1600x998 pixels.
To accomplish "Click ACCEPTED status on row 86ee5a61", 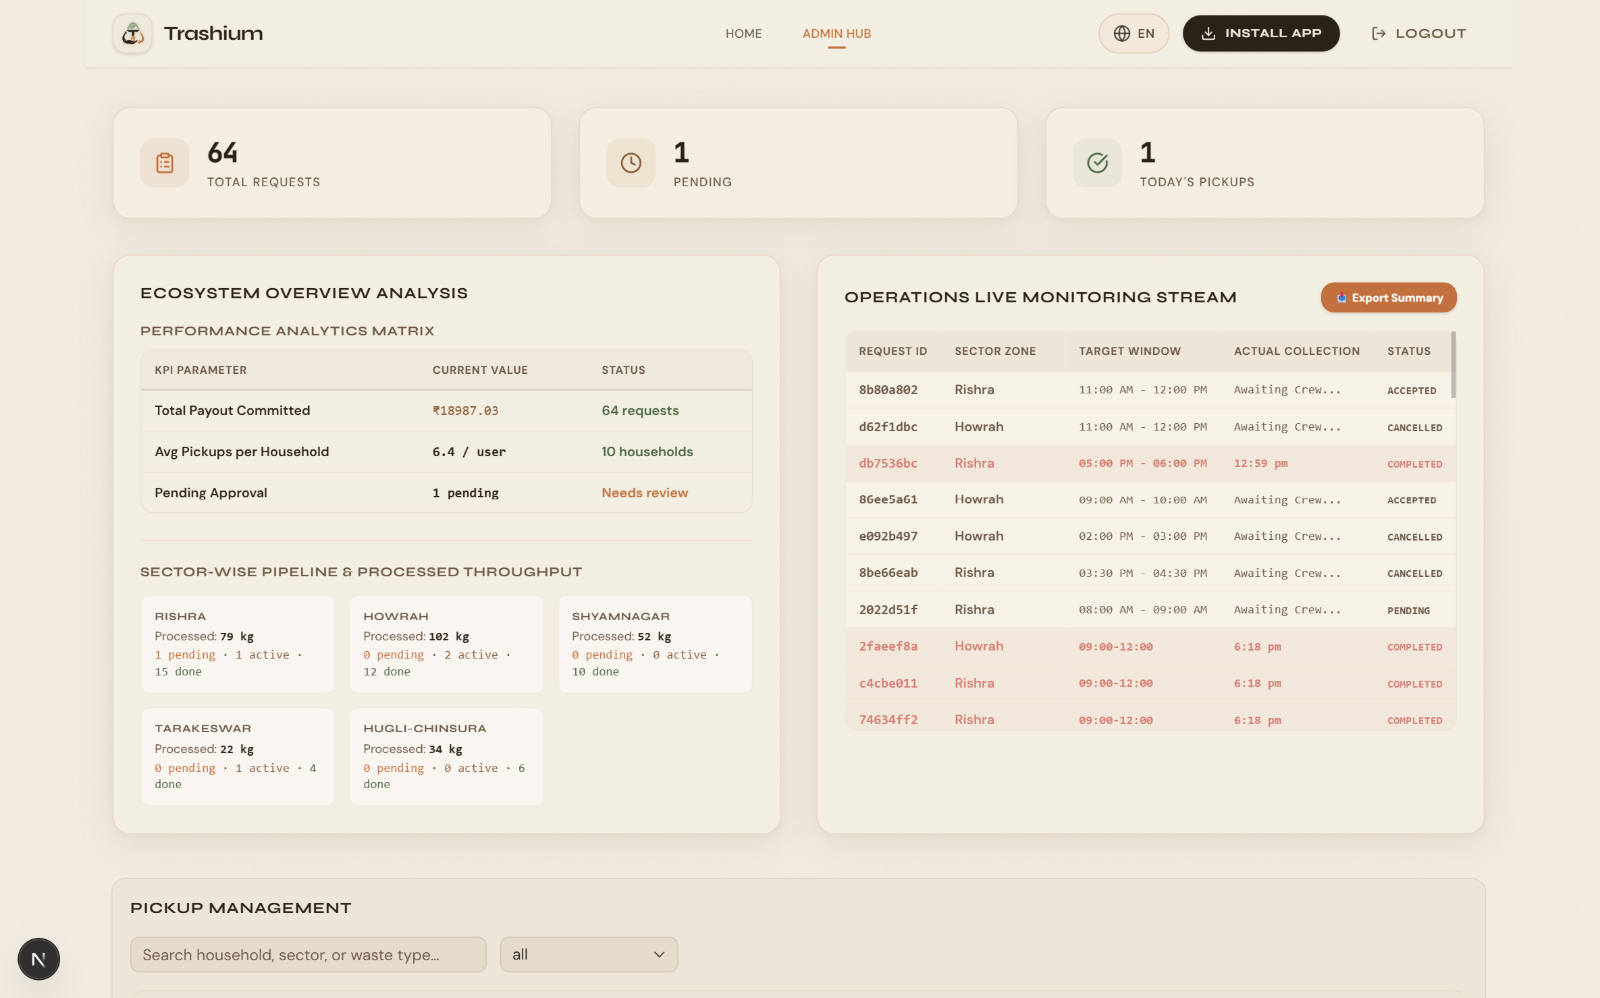I will tap(1411, 501).
